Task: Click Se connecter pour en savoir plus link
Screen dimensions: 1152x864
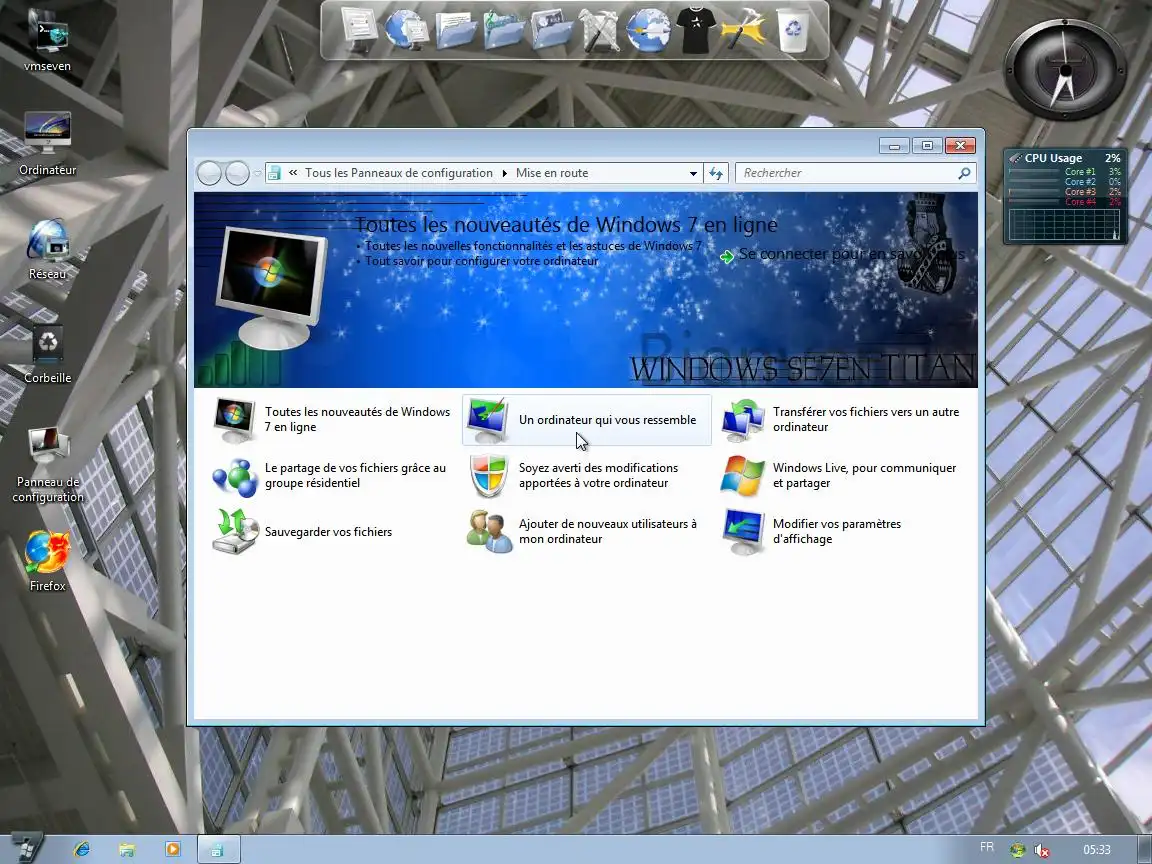Action: [852, 254]
